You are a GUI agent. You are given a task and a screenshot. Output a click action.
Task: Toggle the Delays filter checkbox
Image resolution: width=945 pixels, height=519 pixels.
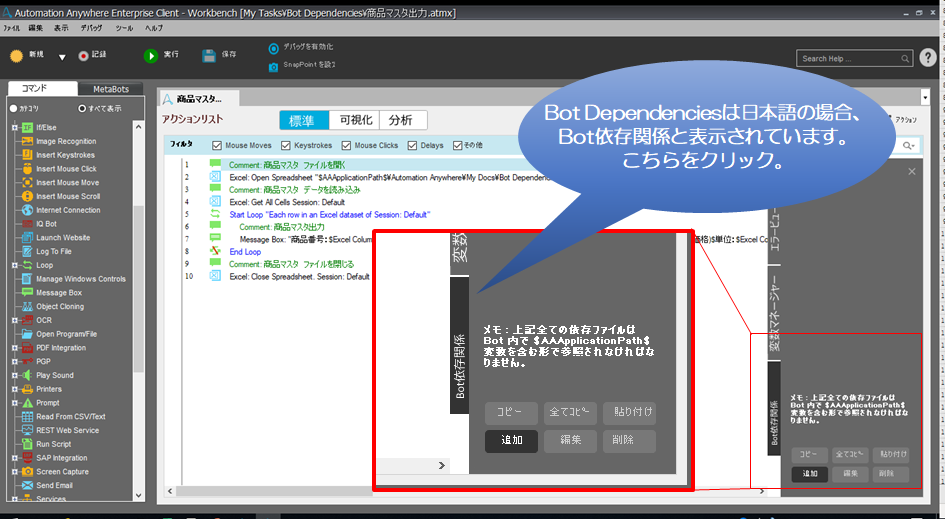(412, 145)
